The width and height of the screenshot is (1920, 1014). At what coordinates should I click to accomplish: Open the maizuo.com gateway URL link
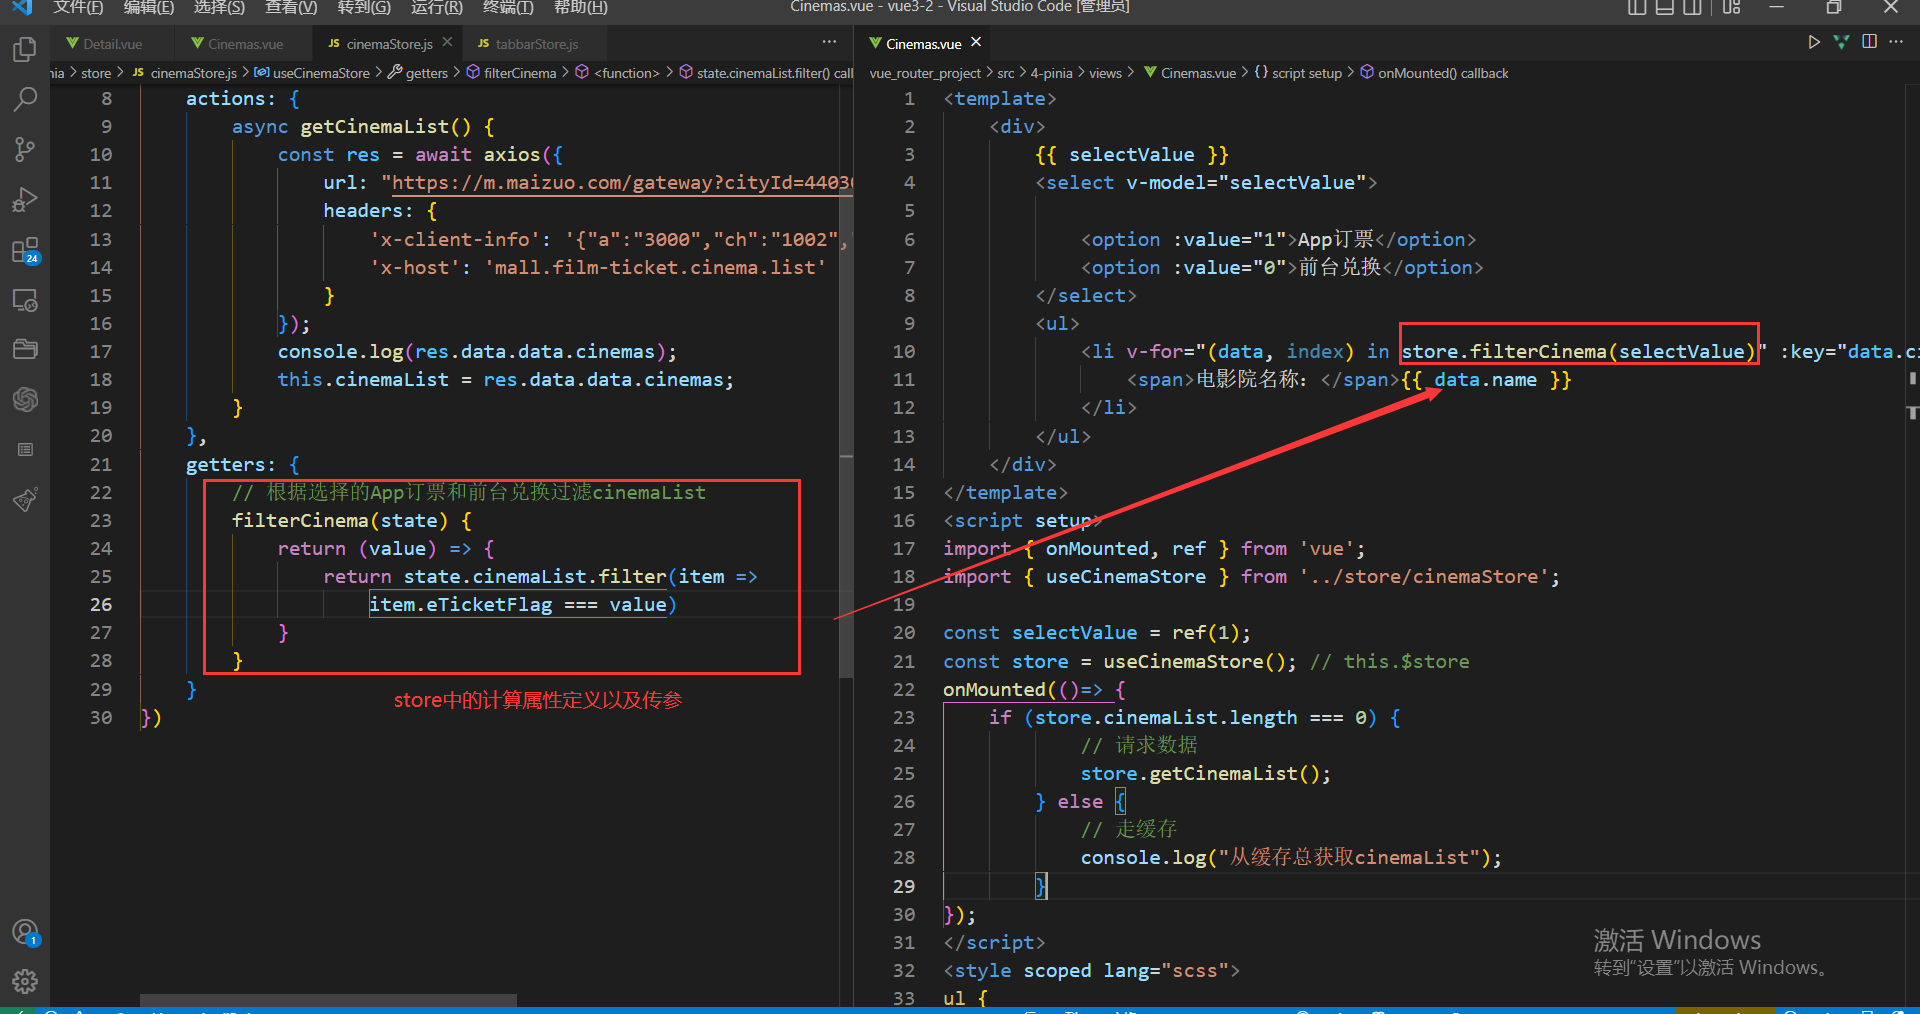pyautogui.click(x=622, y=183)
